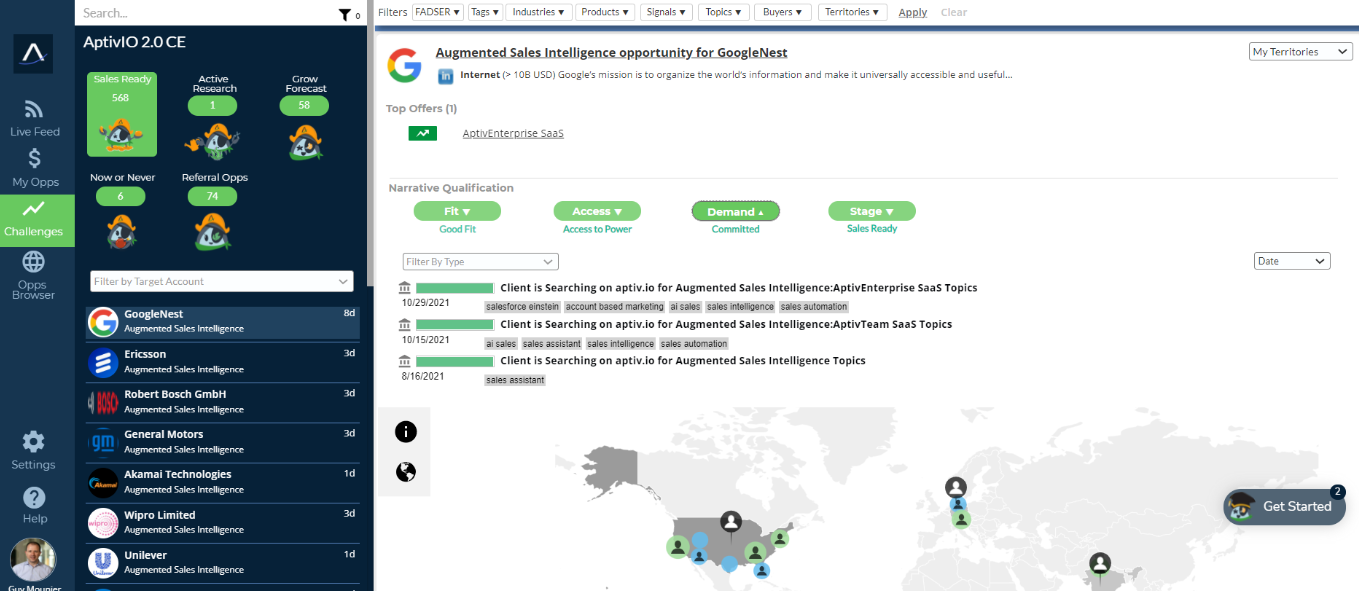
Task: Click the institution icon for 10/15/2021 signal
Action: (404, 324)
